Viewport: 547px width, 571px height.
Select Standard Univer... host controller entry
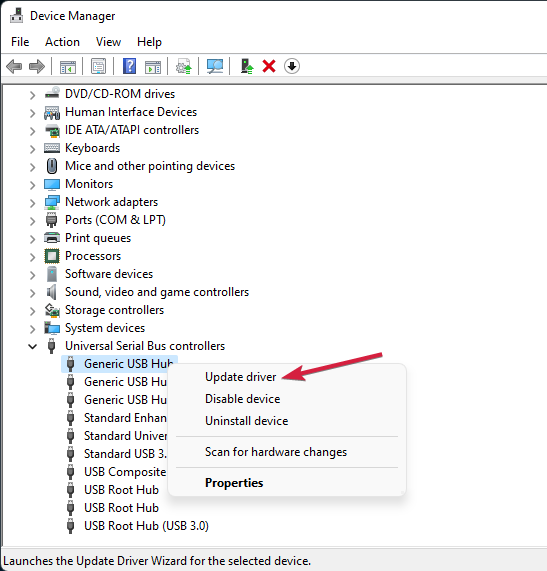[x=125, y=436]
